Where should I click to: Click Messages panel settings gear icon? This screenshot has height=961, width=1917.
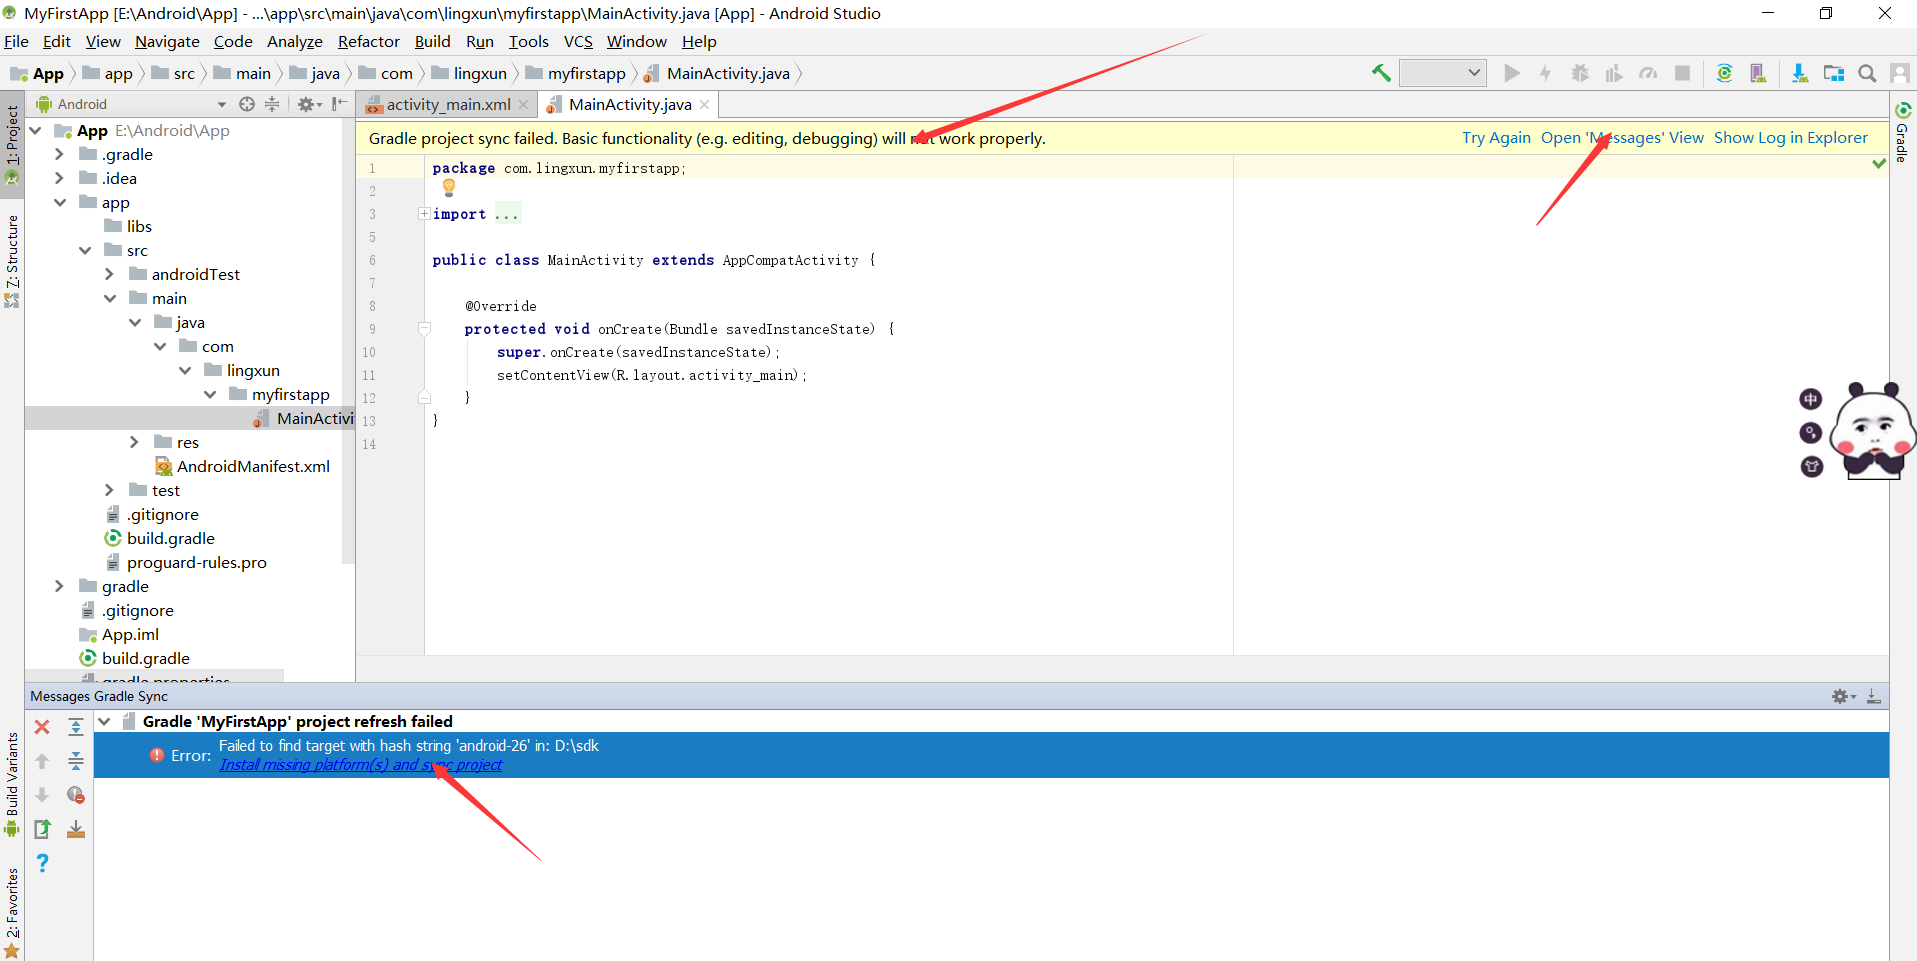pos(1843,696)
